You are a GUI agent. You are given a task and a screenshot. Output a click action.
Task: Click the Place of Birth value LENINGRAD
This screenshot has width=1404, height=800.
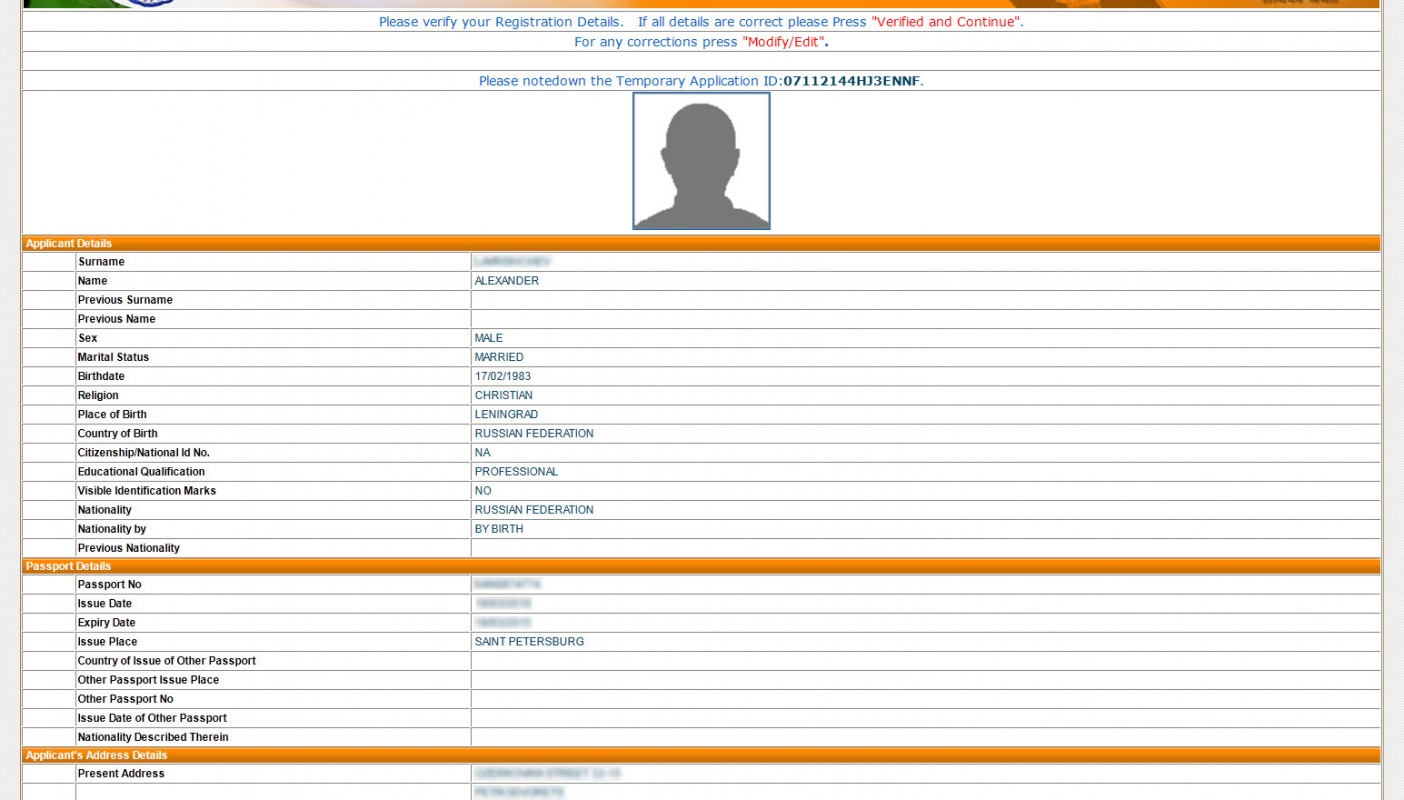coord(506,414)
